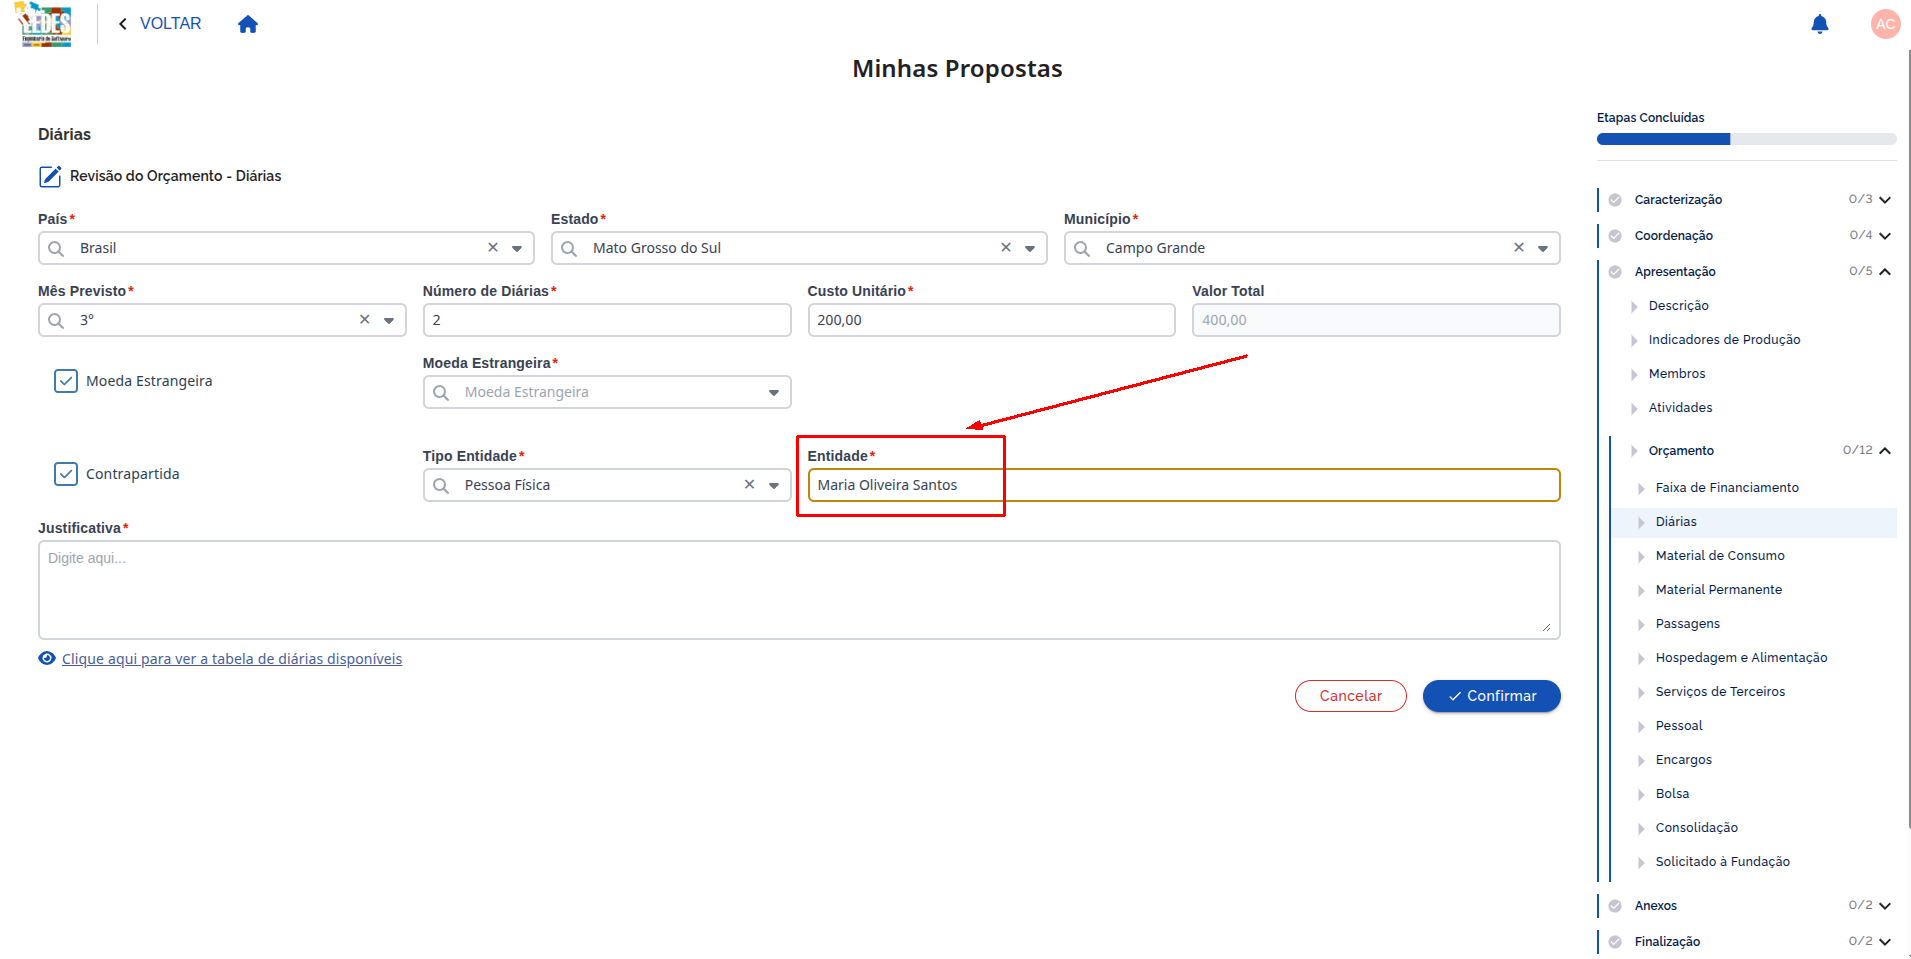Open the Consolidação item
Viewport: 1911px width, 959px height.
click(1696, 828)
